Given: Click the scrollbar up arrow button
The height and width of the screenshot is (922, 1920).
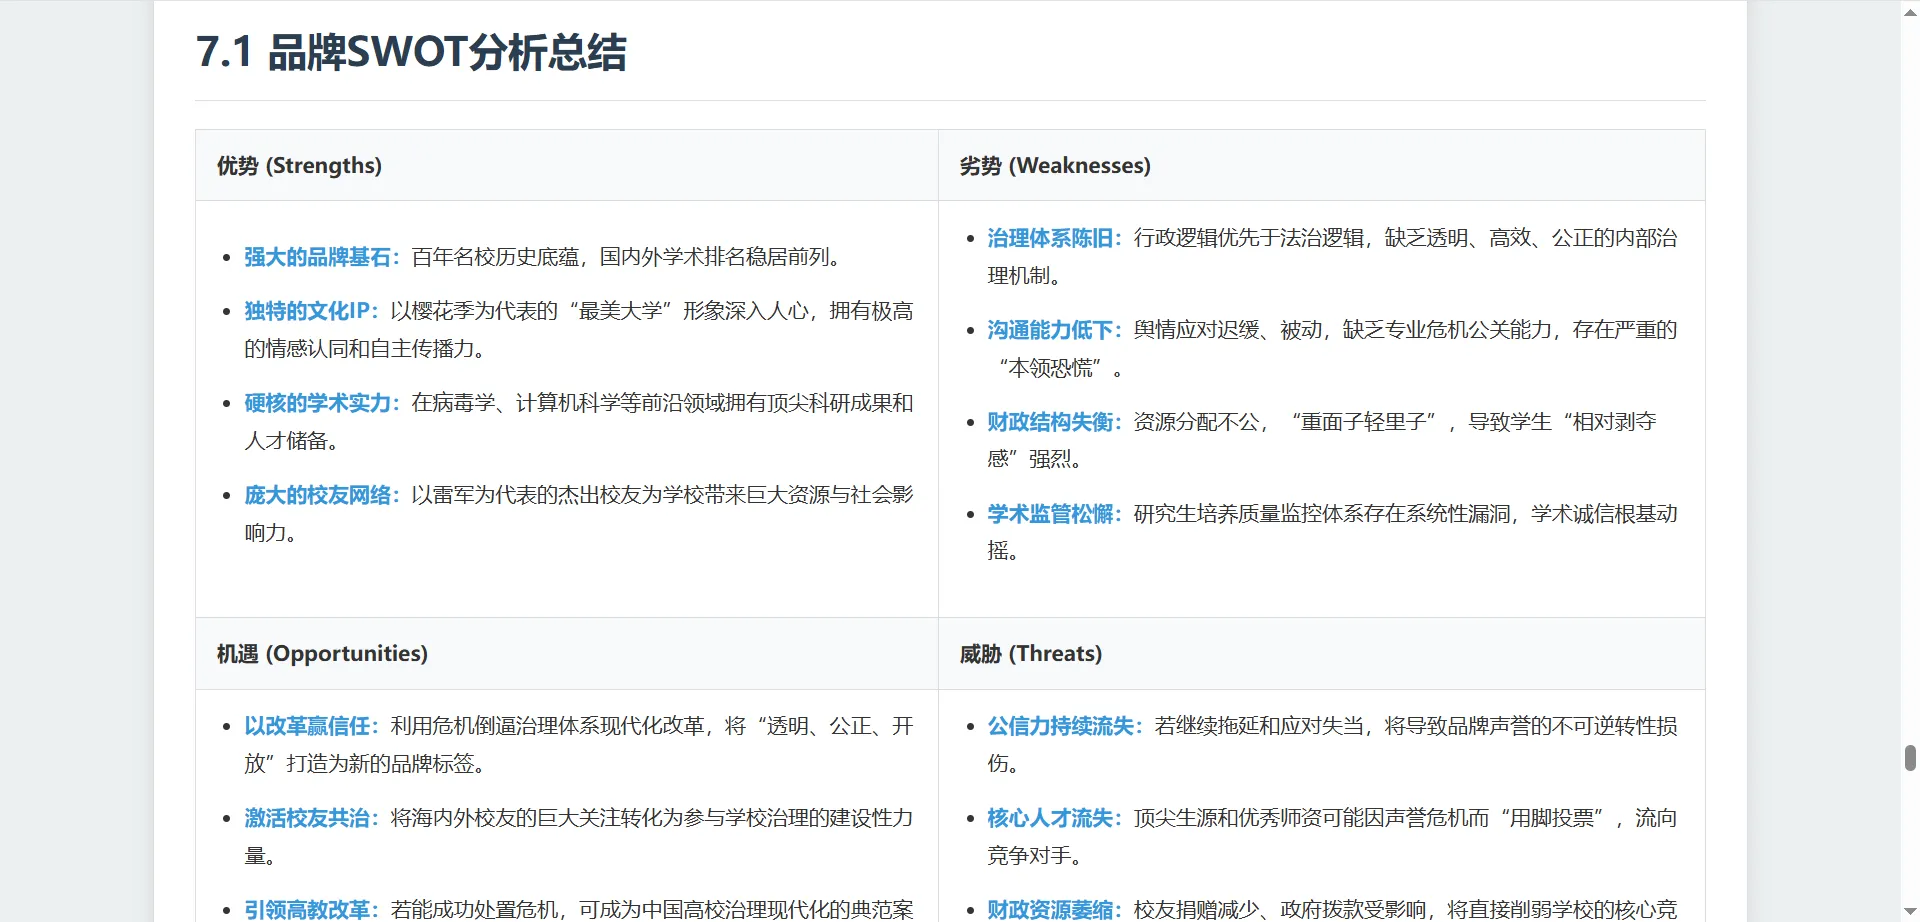Looking at the screenshot, I should pyautogui.click(x=1910, y=10).
